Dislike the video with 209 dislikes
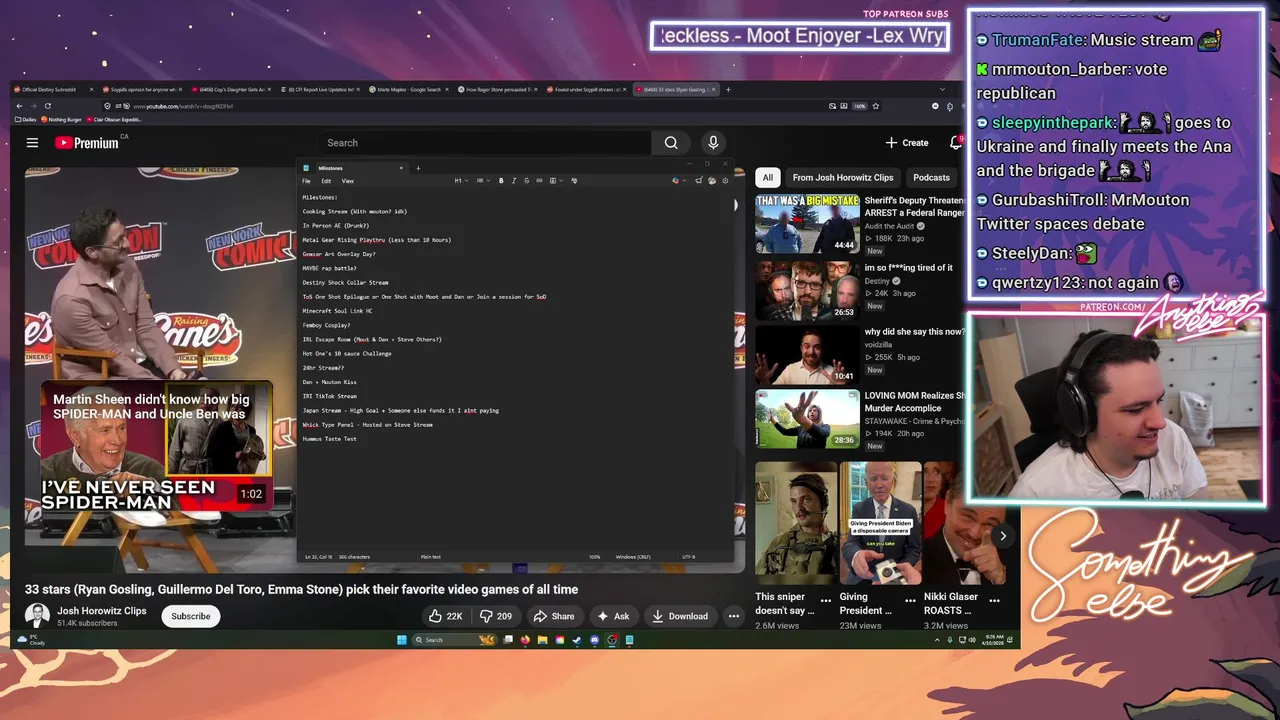Image resolution: width=1280 pixels, height=720 pixels. [x=496, y=616]
